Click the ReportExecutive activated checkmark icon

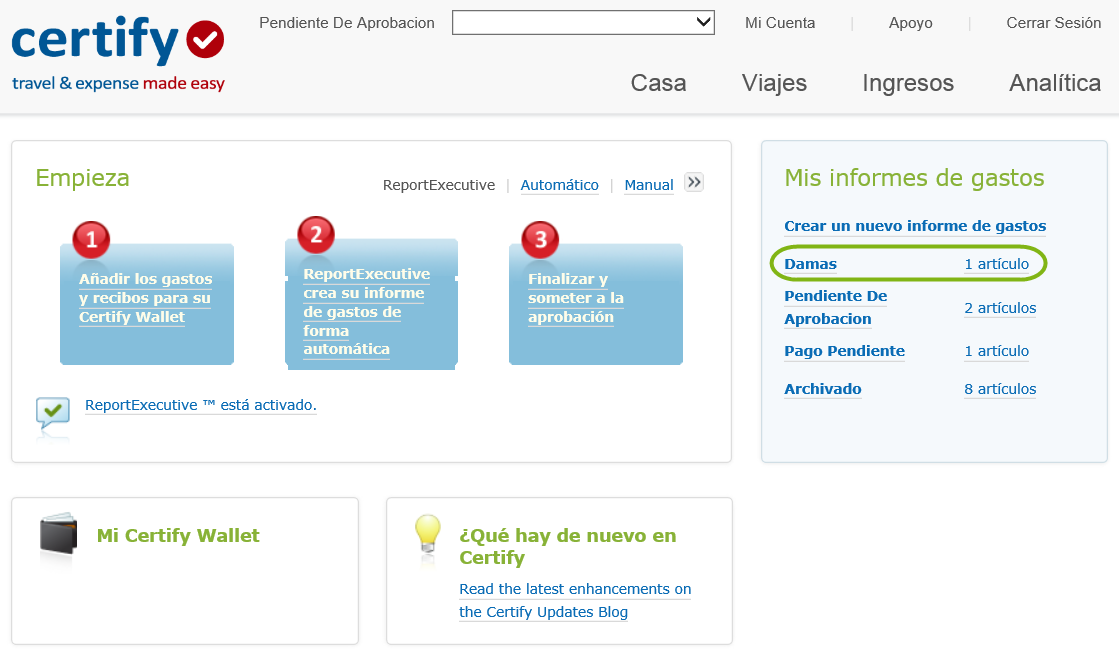53,413
